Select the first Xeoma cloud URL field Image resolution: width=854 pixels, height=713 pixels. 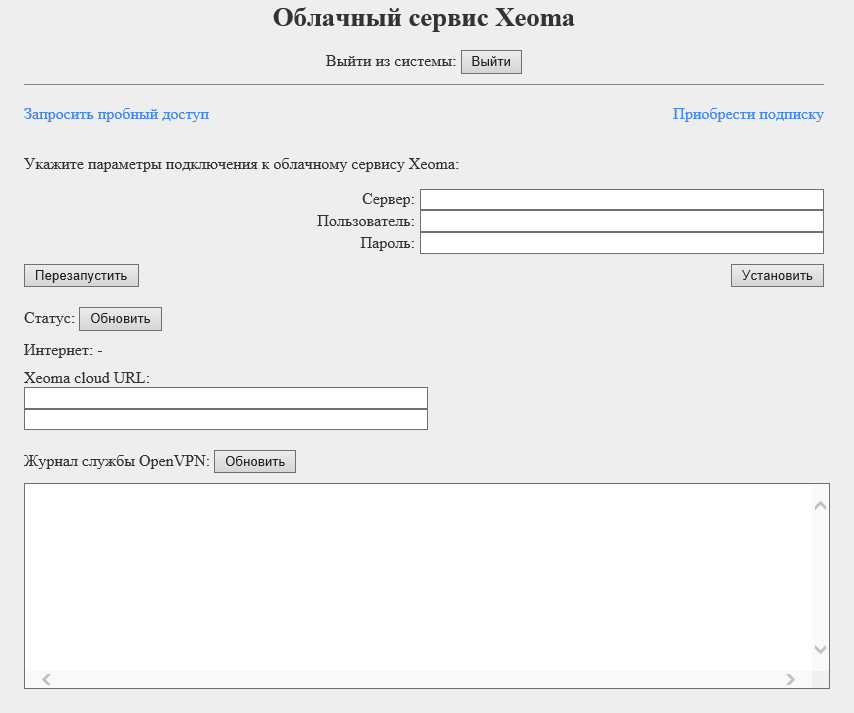pos(226,398)
